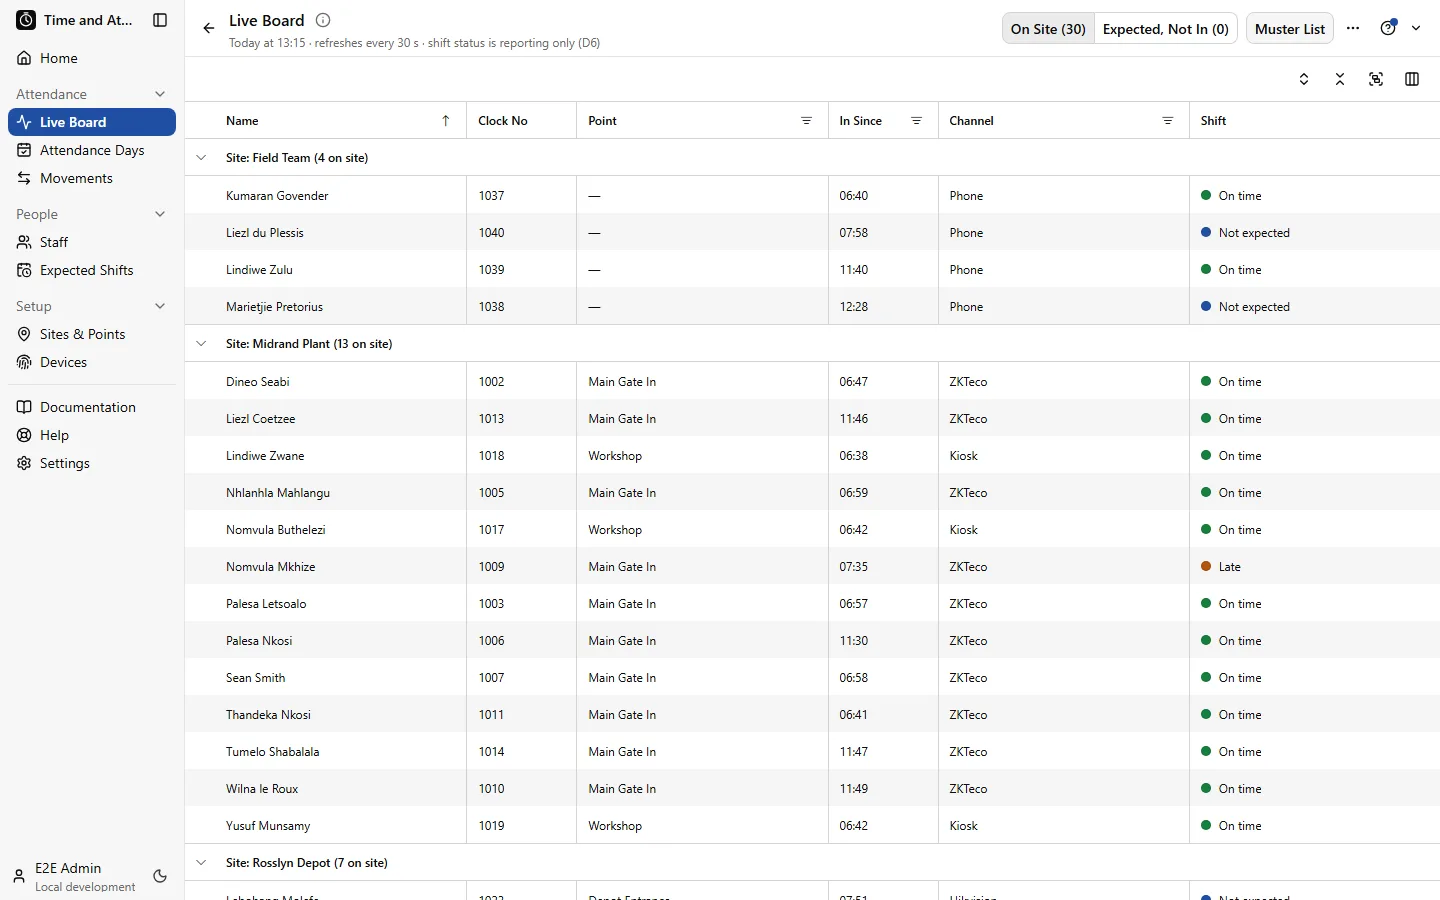The width and height of the screenshot is (1440, 900).
Task: Open the column chooser icon
Action: (x=1412, y=79)
